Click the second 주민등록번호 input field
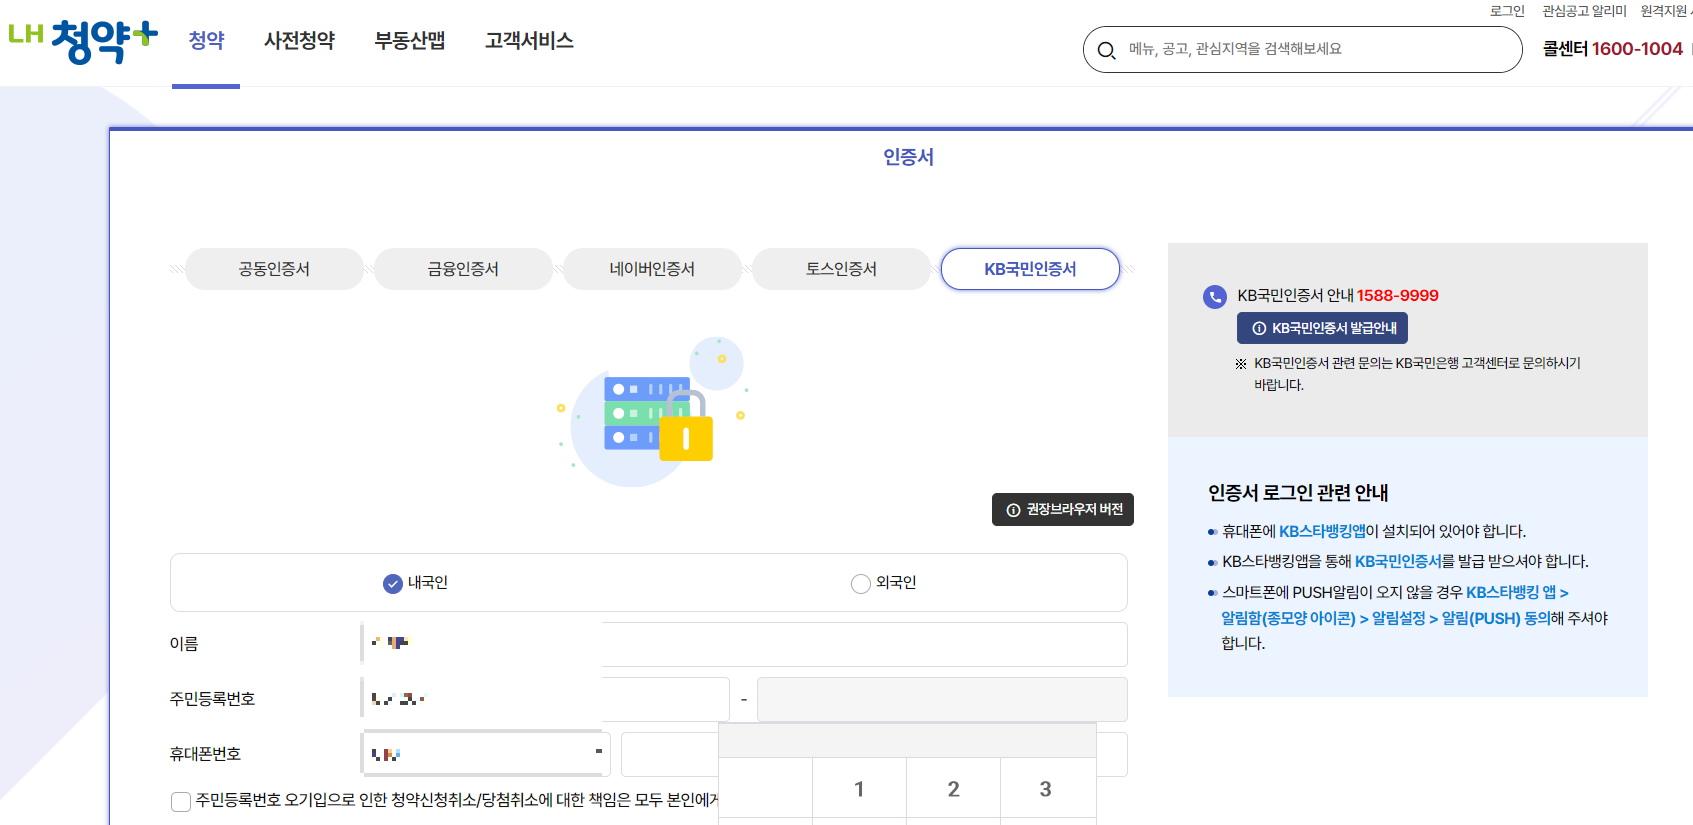This screenshot has height=825, width=1693. point(942,699)
